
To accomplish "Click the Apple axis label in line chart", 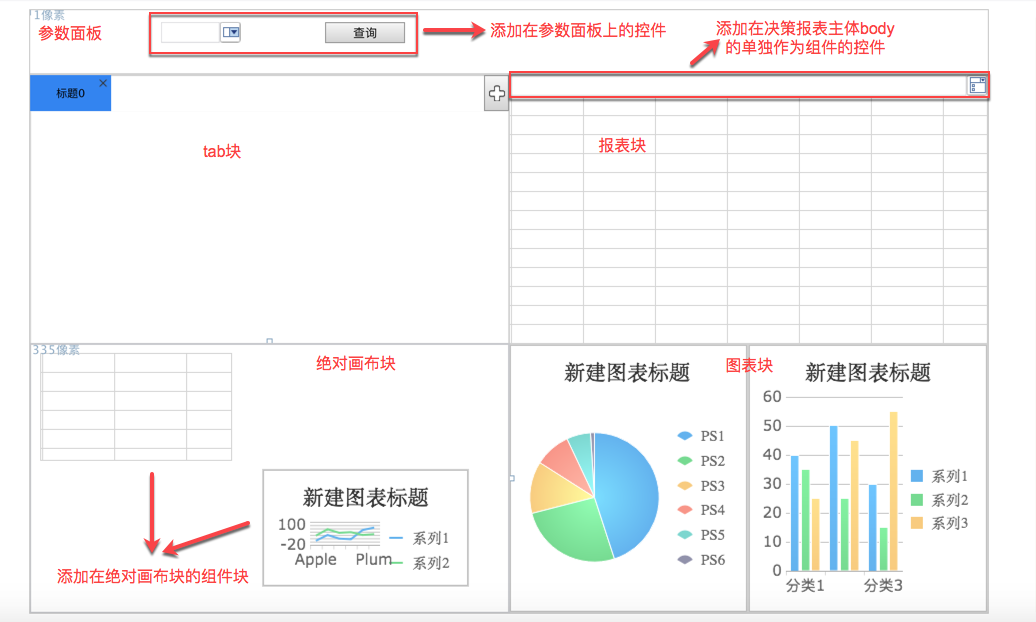I will tap(315, 559).
